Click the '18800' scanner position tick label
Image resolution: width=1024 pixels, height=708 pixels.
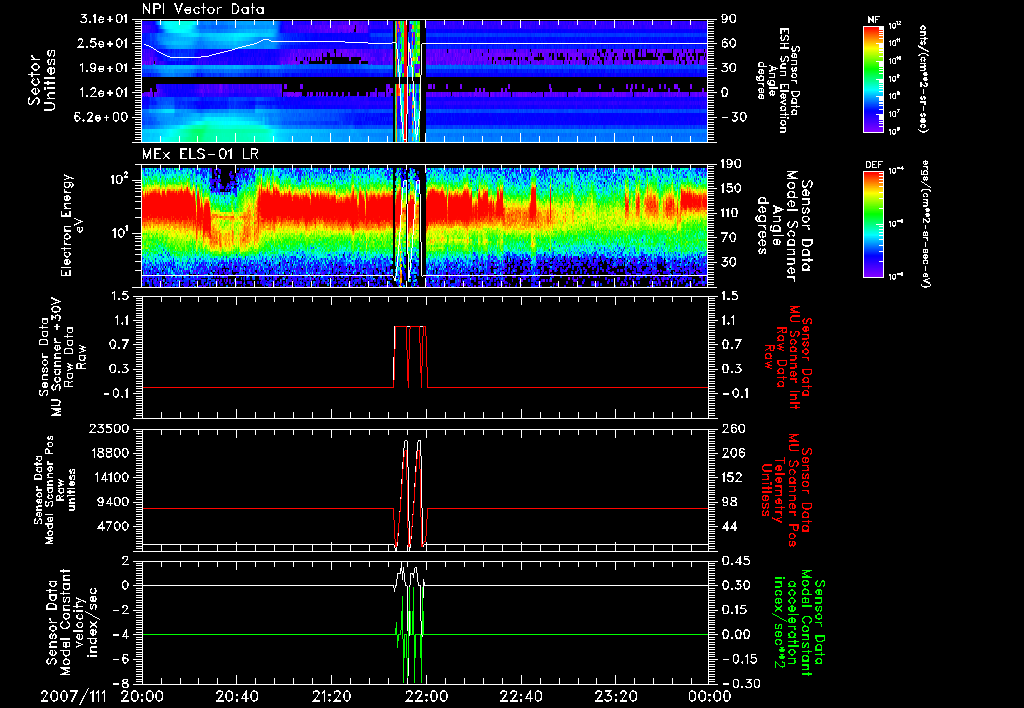pos(111,453)
